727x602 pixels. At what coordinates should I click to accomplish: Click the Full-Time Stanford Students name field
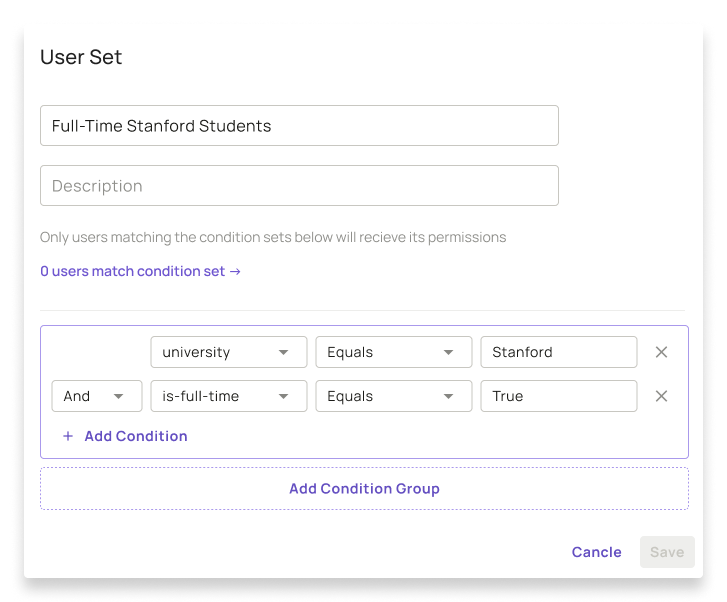(x=299, y=126)
